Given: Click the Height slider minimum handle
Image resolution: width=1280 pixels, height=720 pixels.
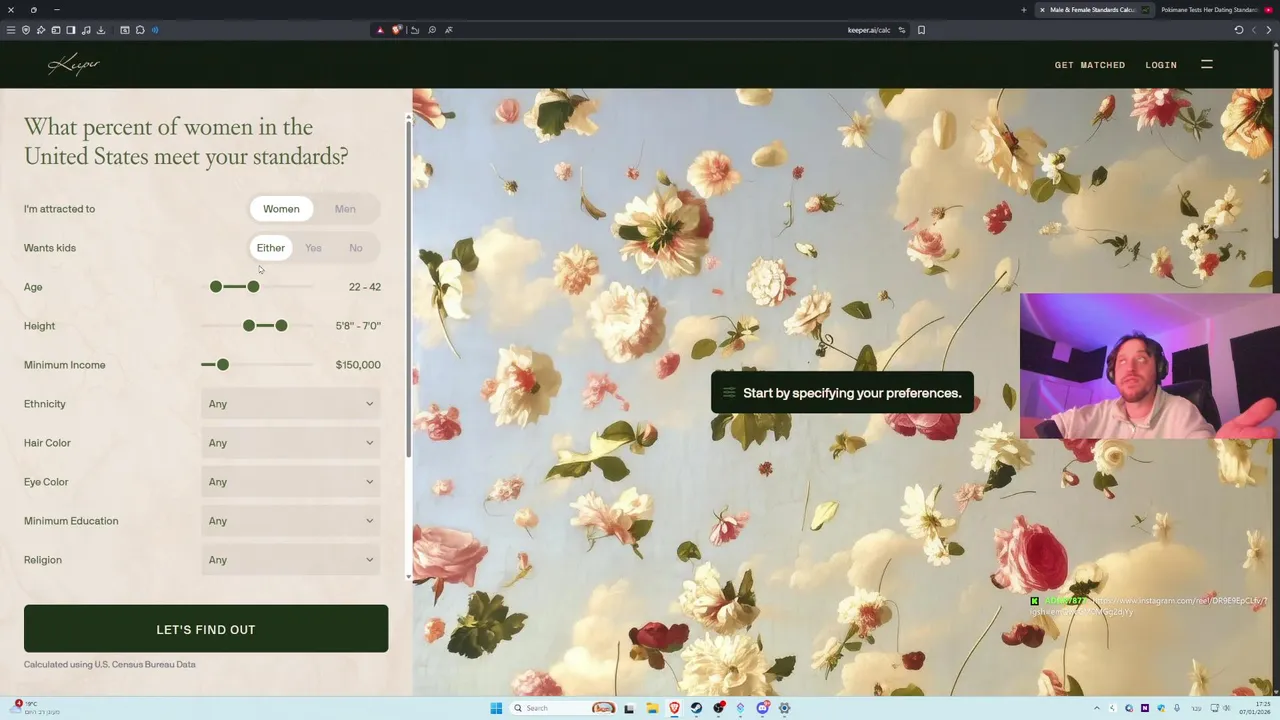Looking at the screenshot, I should point(249,326).
